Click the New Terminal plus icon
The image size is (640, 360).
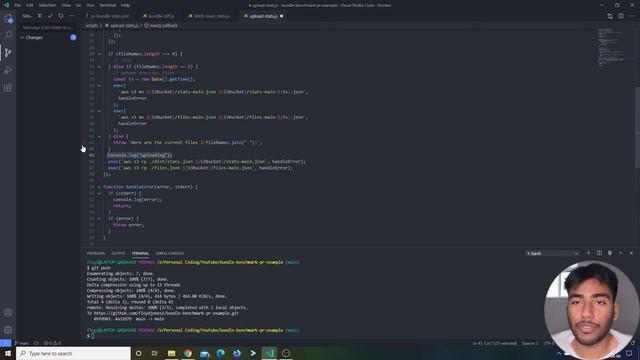pos(588,253)
